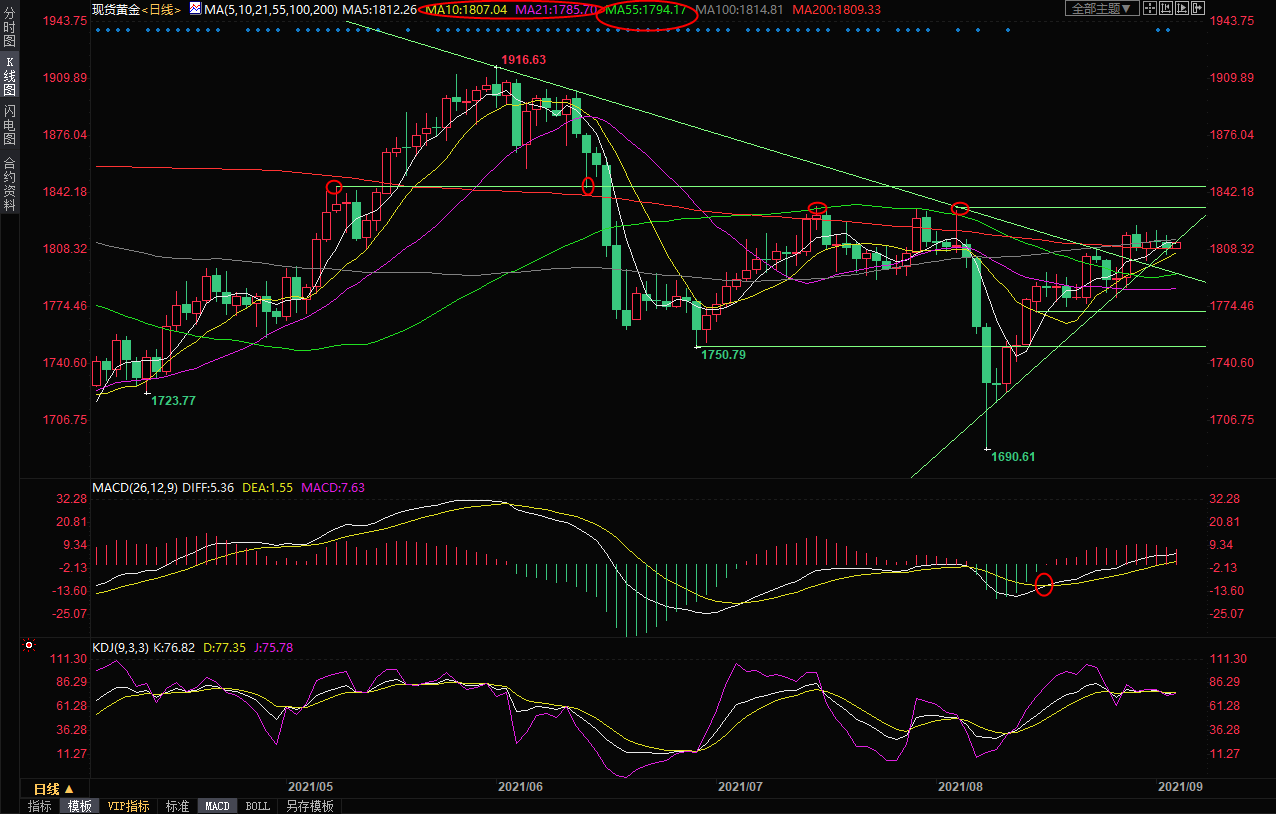Viewport: 1276px width, 814px height.
Task: Choose the BOLL template tab
Action: (257, 806)
